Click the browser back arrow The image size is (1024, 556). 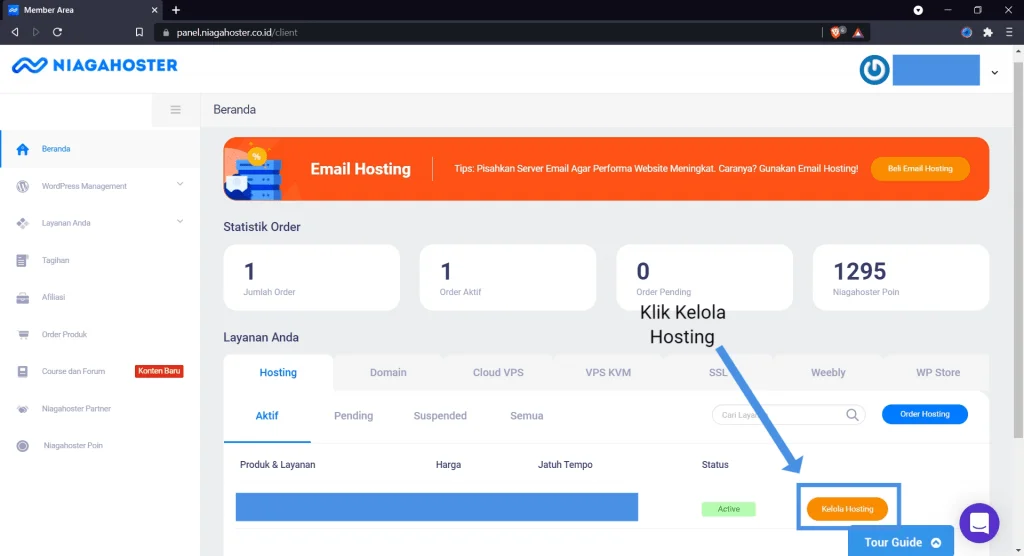point(14,32)
